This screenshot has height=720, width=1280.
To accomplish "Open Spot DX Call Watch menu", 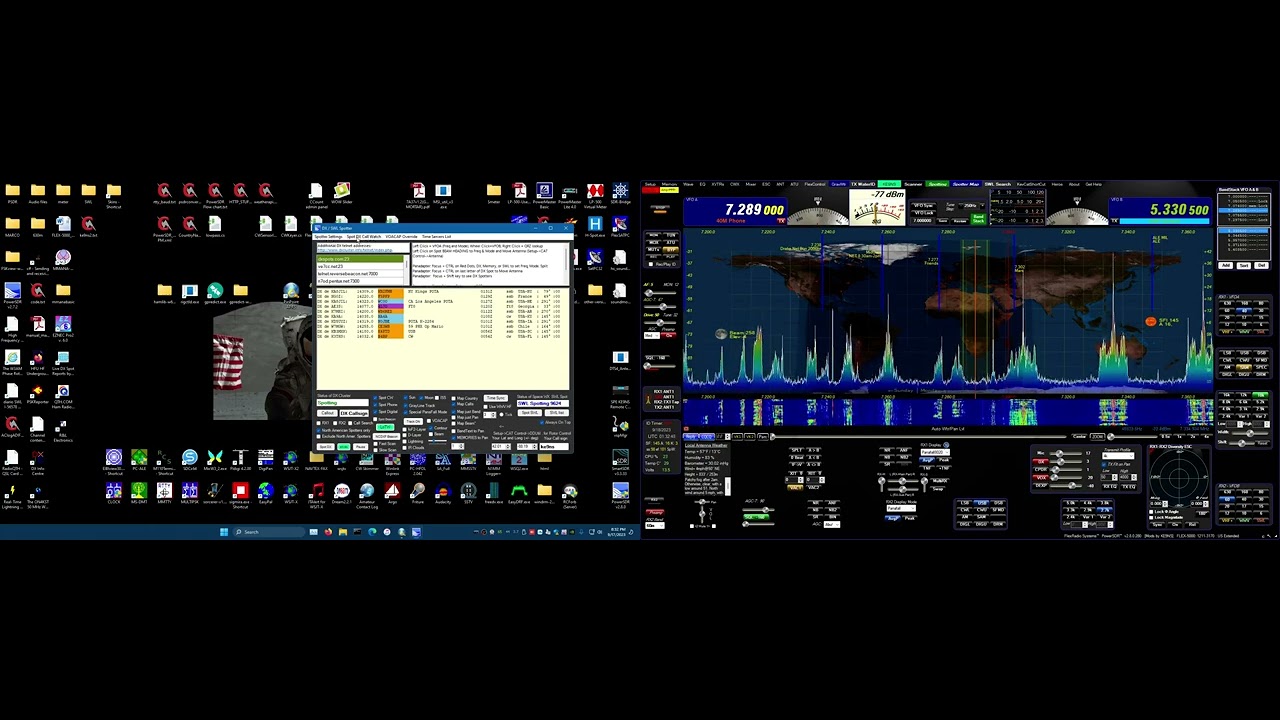I will coord(364,237).
